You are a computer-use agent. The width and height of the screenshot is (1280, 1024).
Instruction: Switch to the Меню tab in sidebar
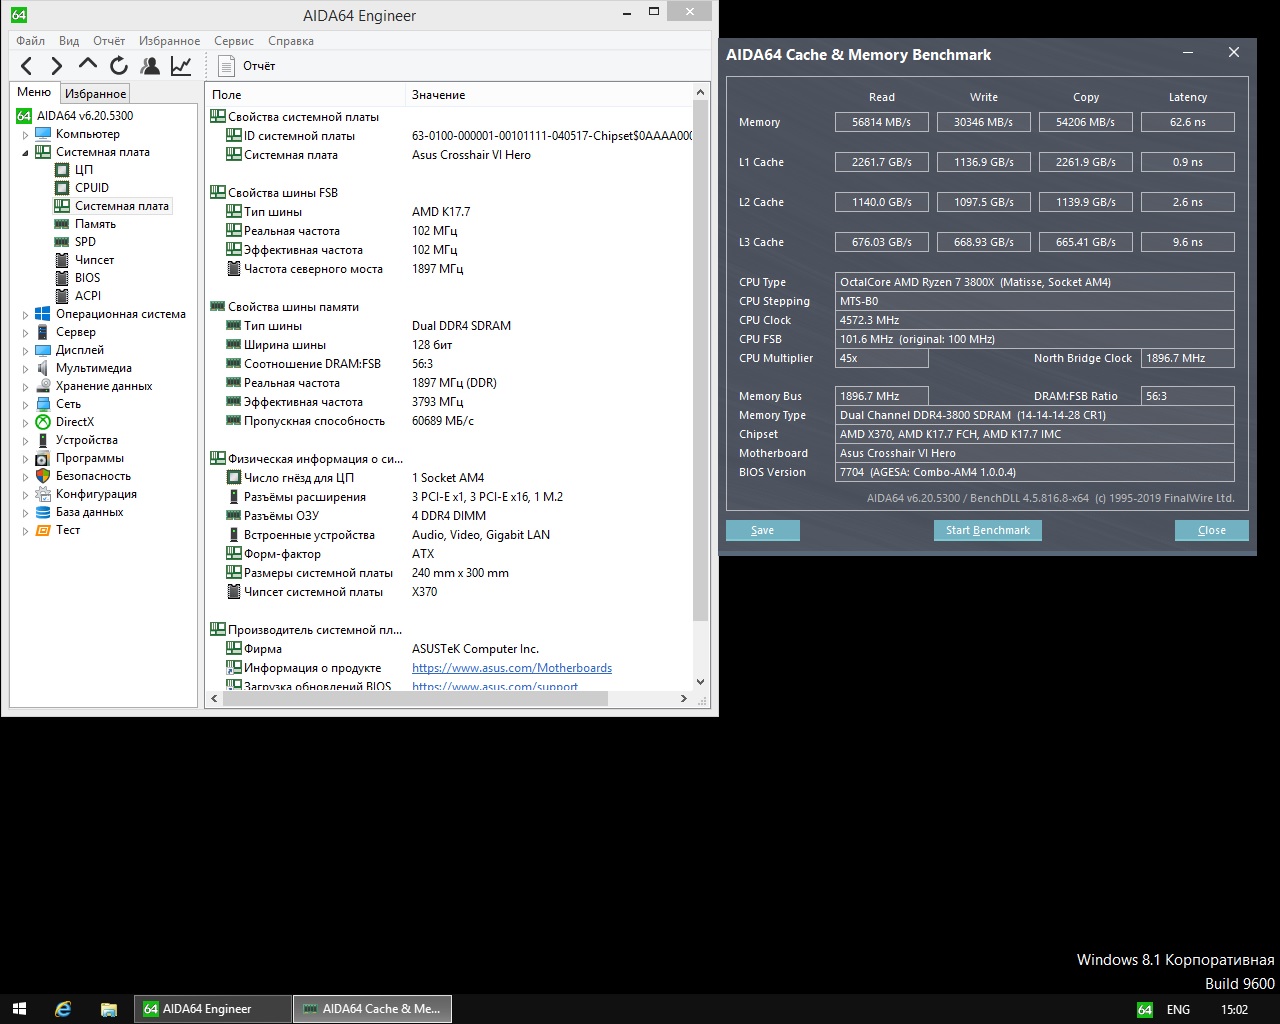(34, 92)
